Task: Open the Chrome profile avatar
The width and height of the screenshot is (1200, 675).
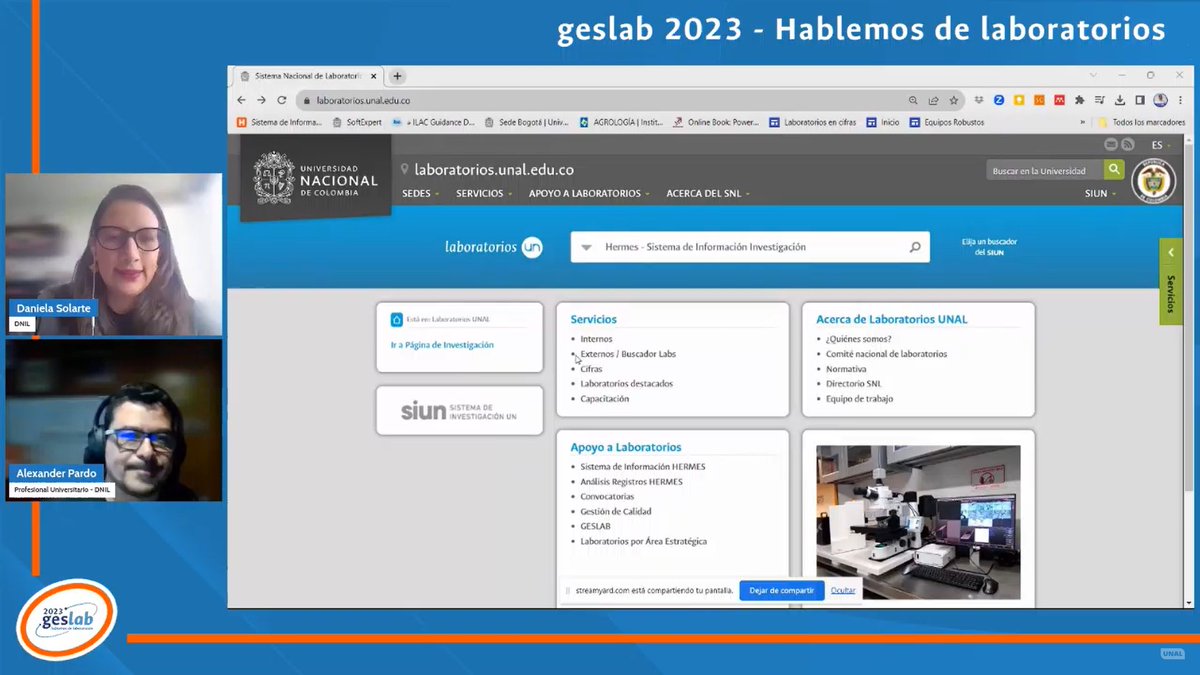Action: click(x=1160, y=100)
